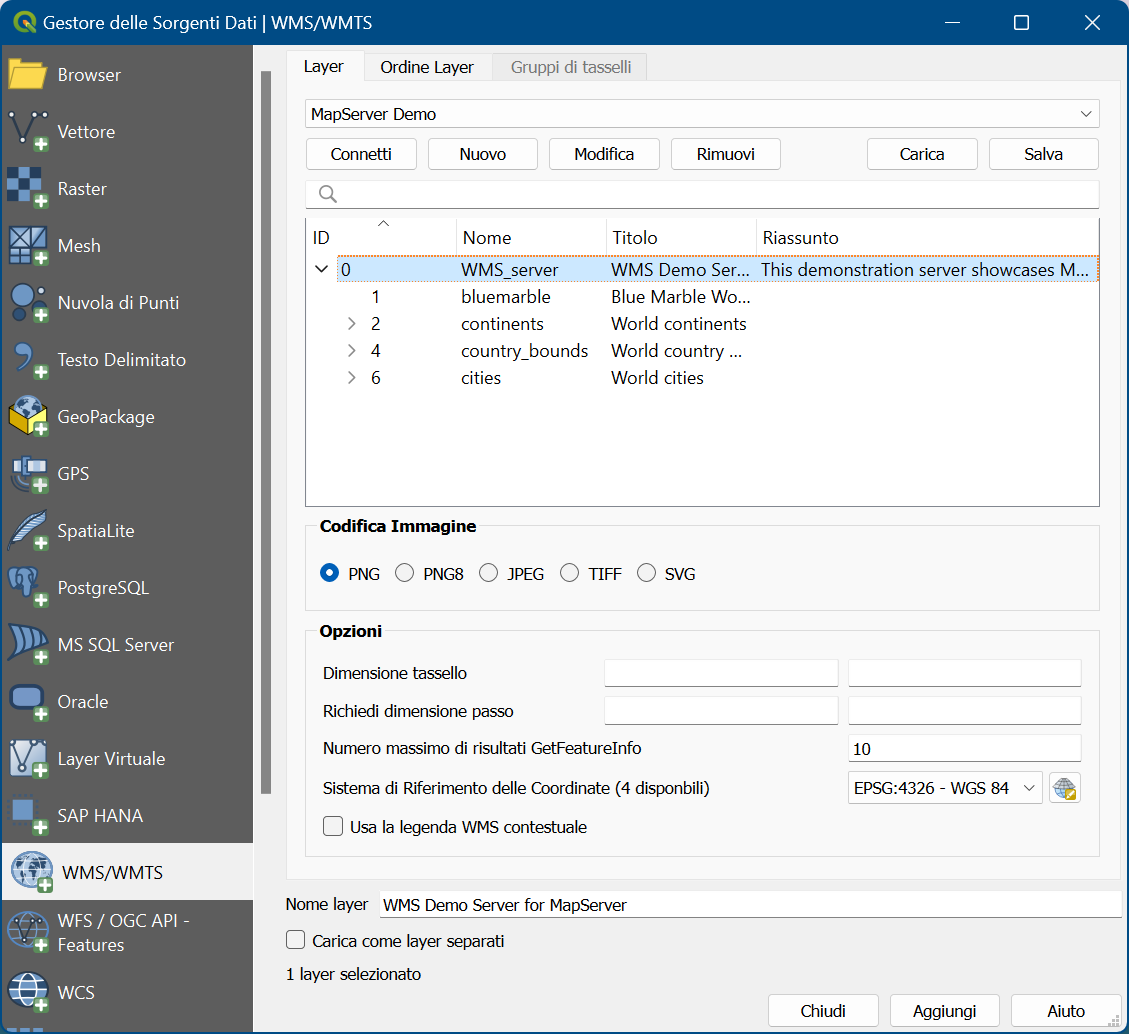Click the Connetti button
Image resolution: width=1129 pixels, height=1034 pixels.
tap(361, 154)
